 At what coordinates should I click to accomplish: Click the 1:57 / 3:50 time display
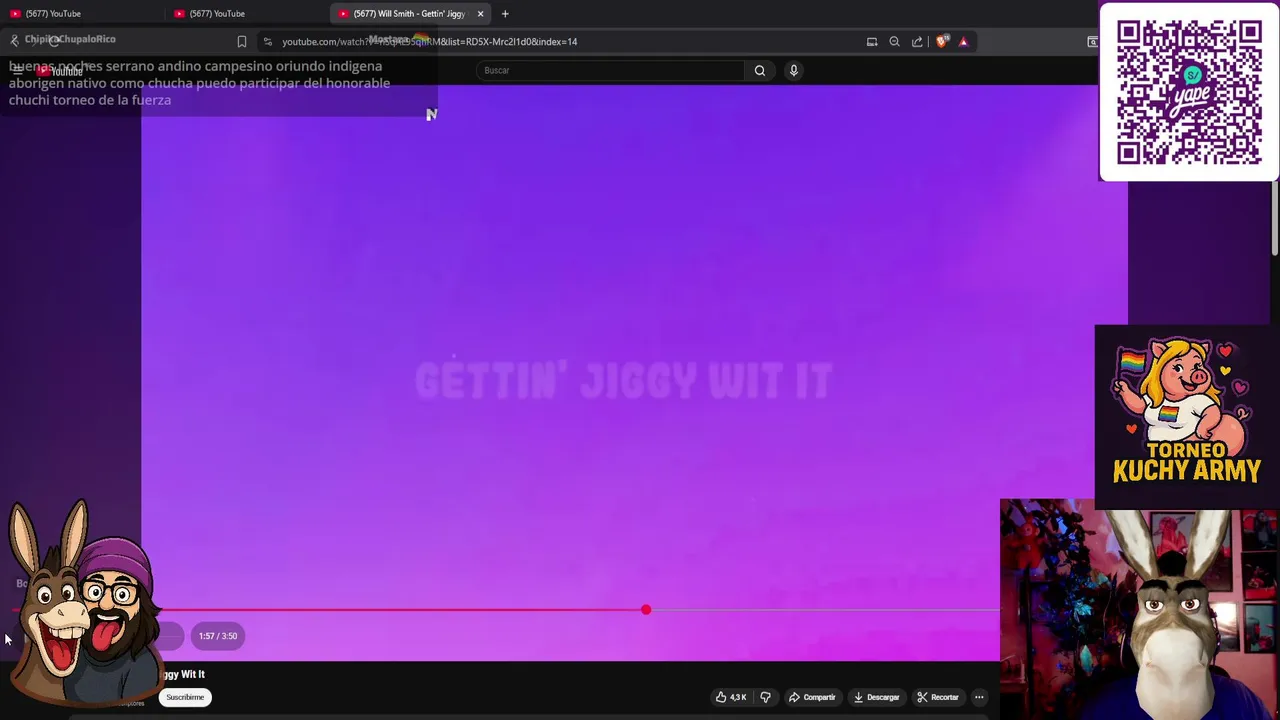pos(218,636)
